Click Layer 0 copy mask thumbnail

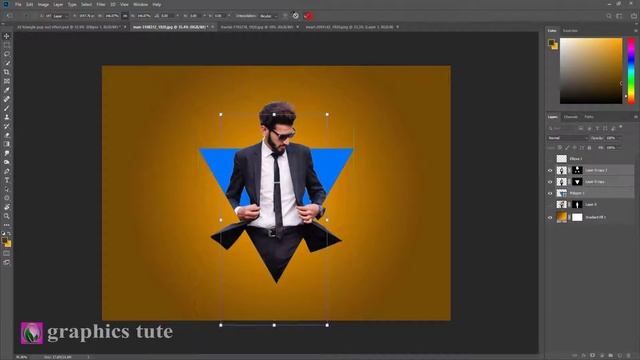pyautogui.click(x=577, y=182)
